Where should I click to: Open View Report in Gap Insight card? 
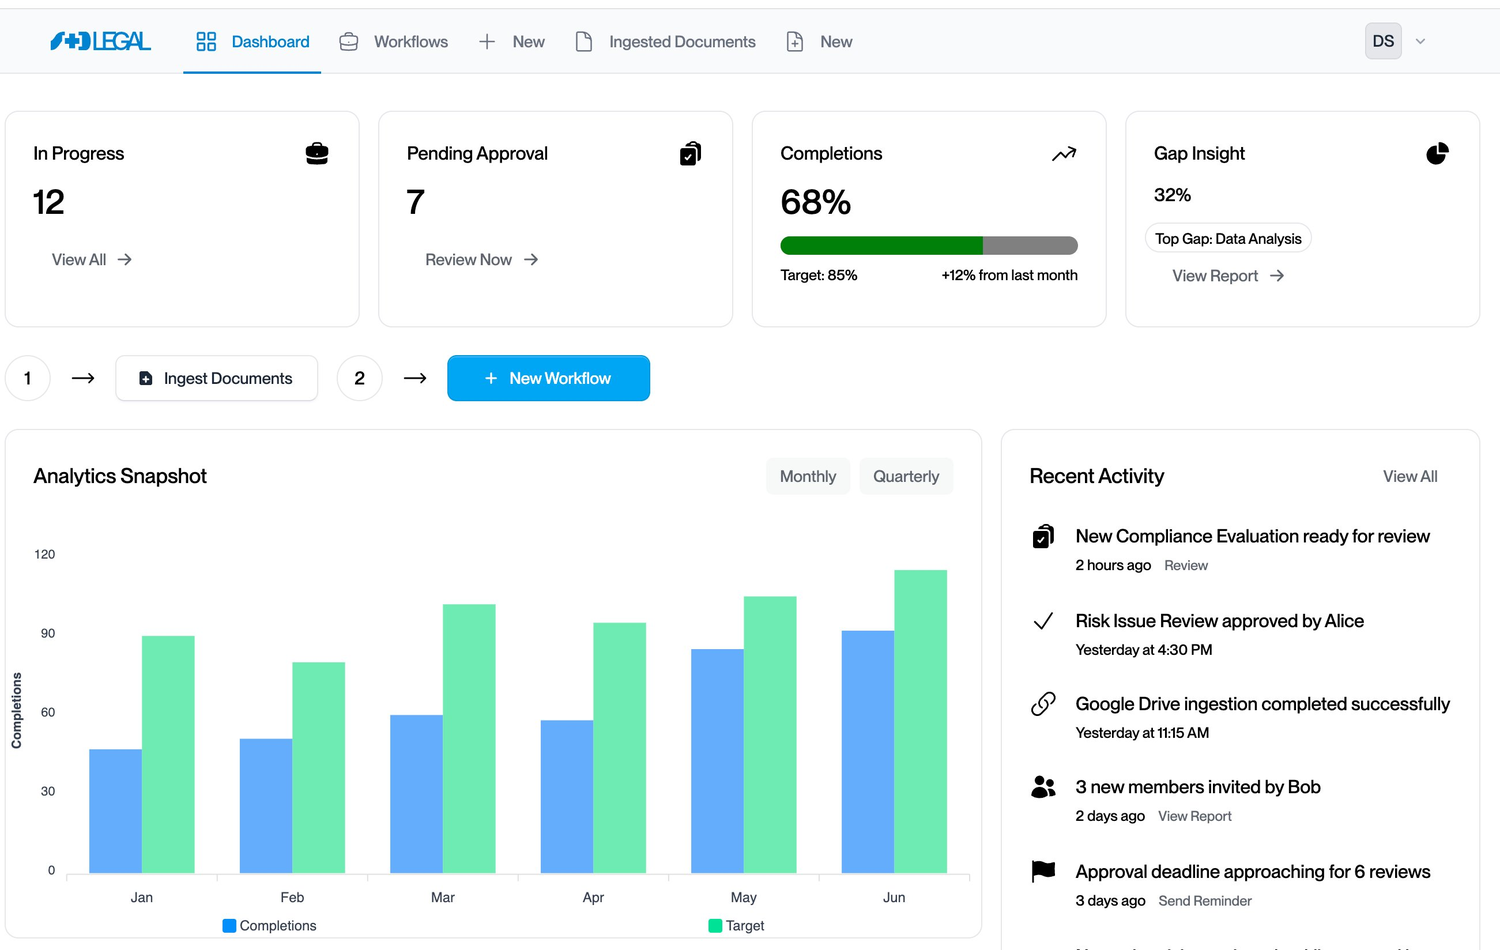coord(1228,276)
